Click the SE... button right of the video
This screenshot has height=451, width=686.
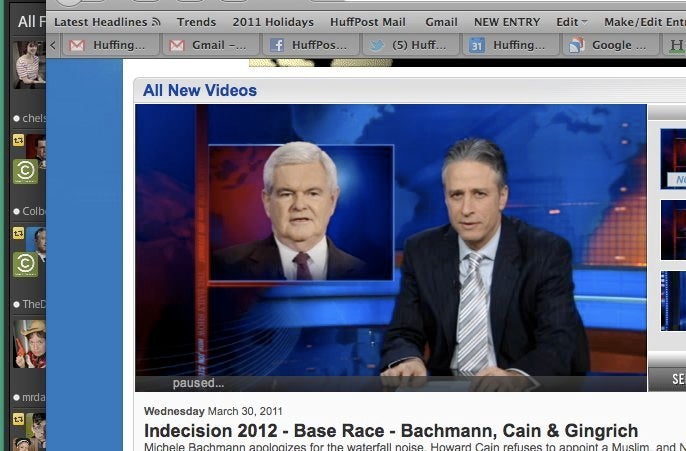[667, 379]
